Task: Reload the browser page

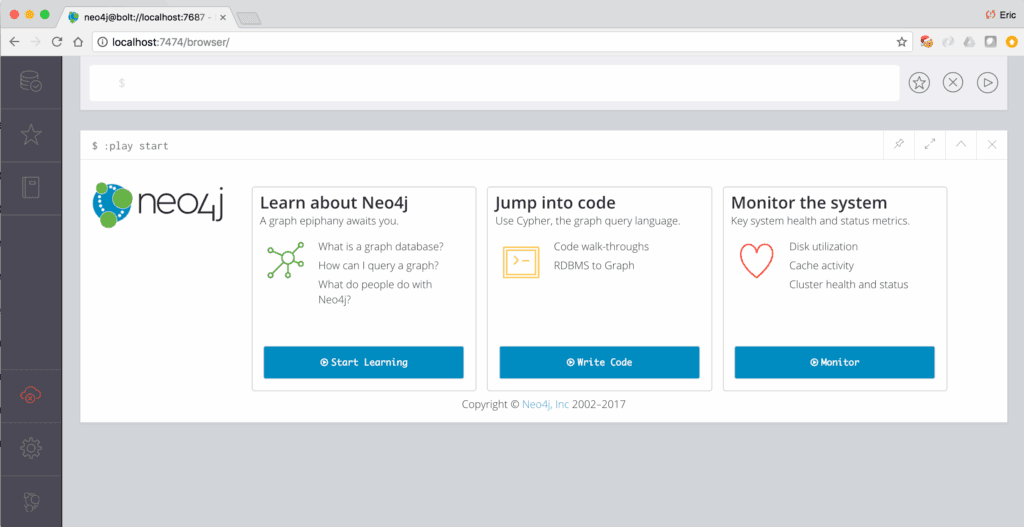Action: 57,42
